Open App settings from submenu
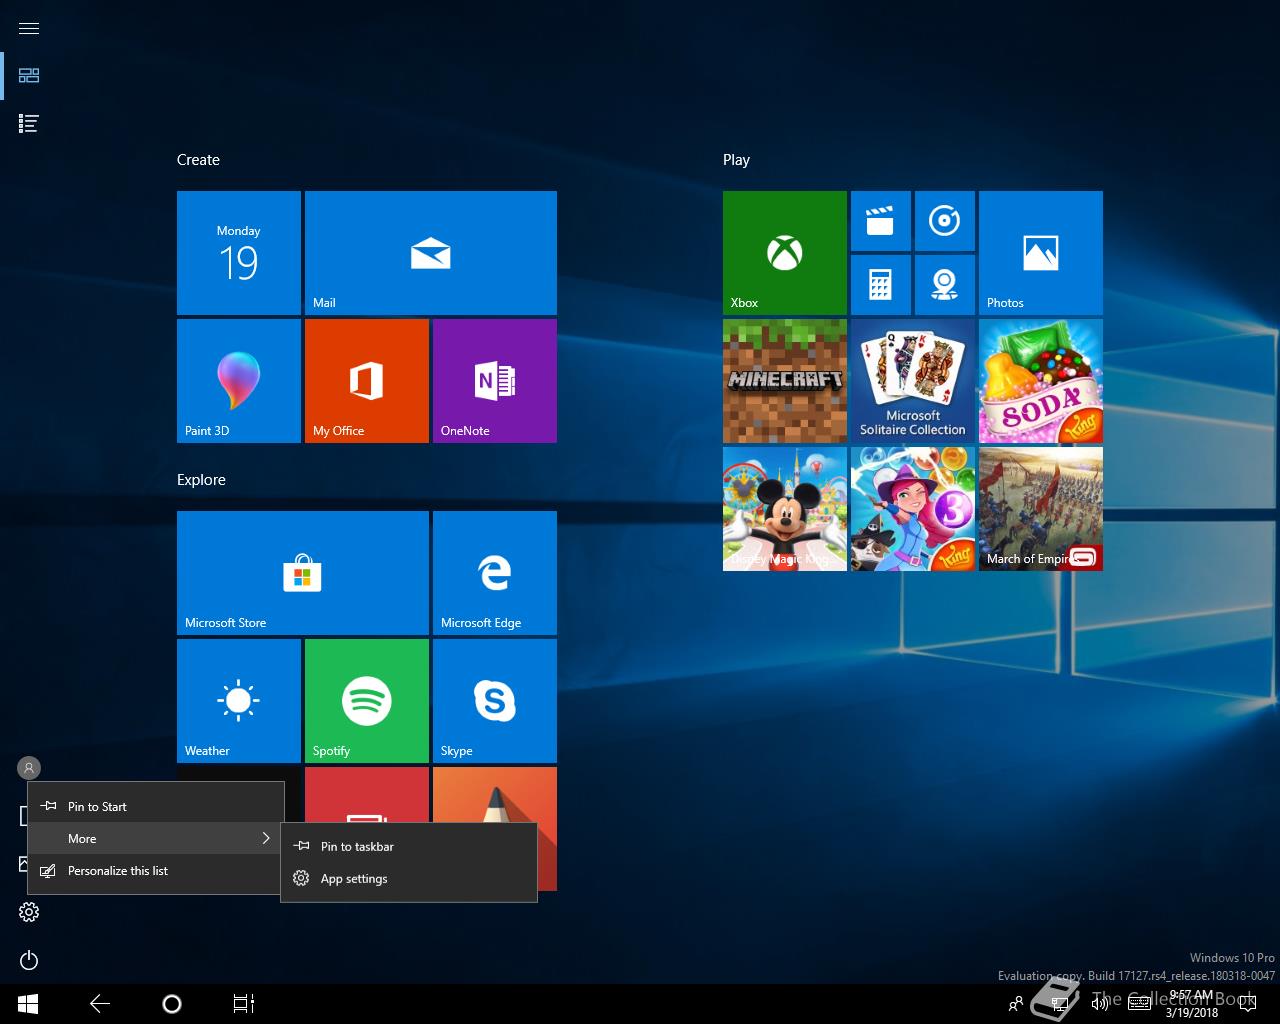Viewport: 1280px width, 1024px height. tap(409, 878)
